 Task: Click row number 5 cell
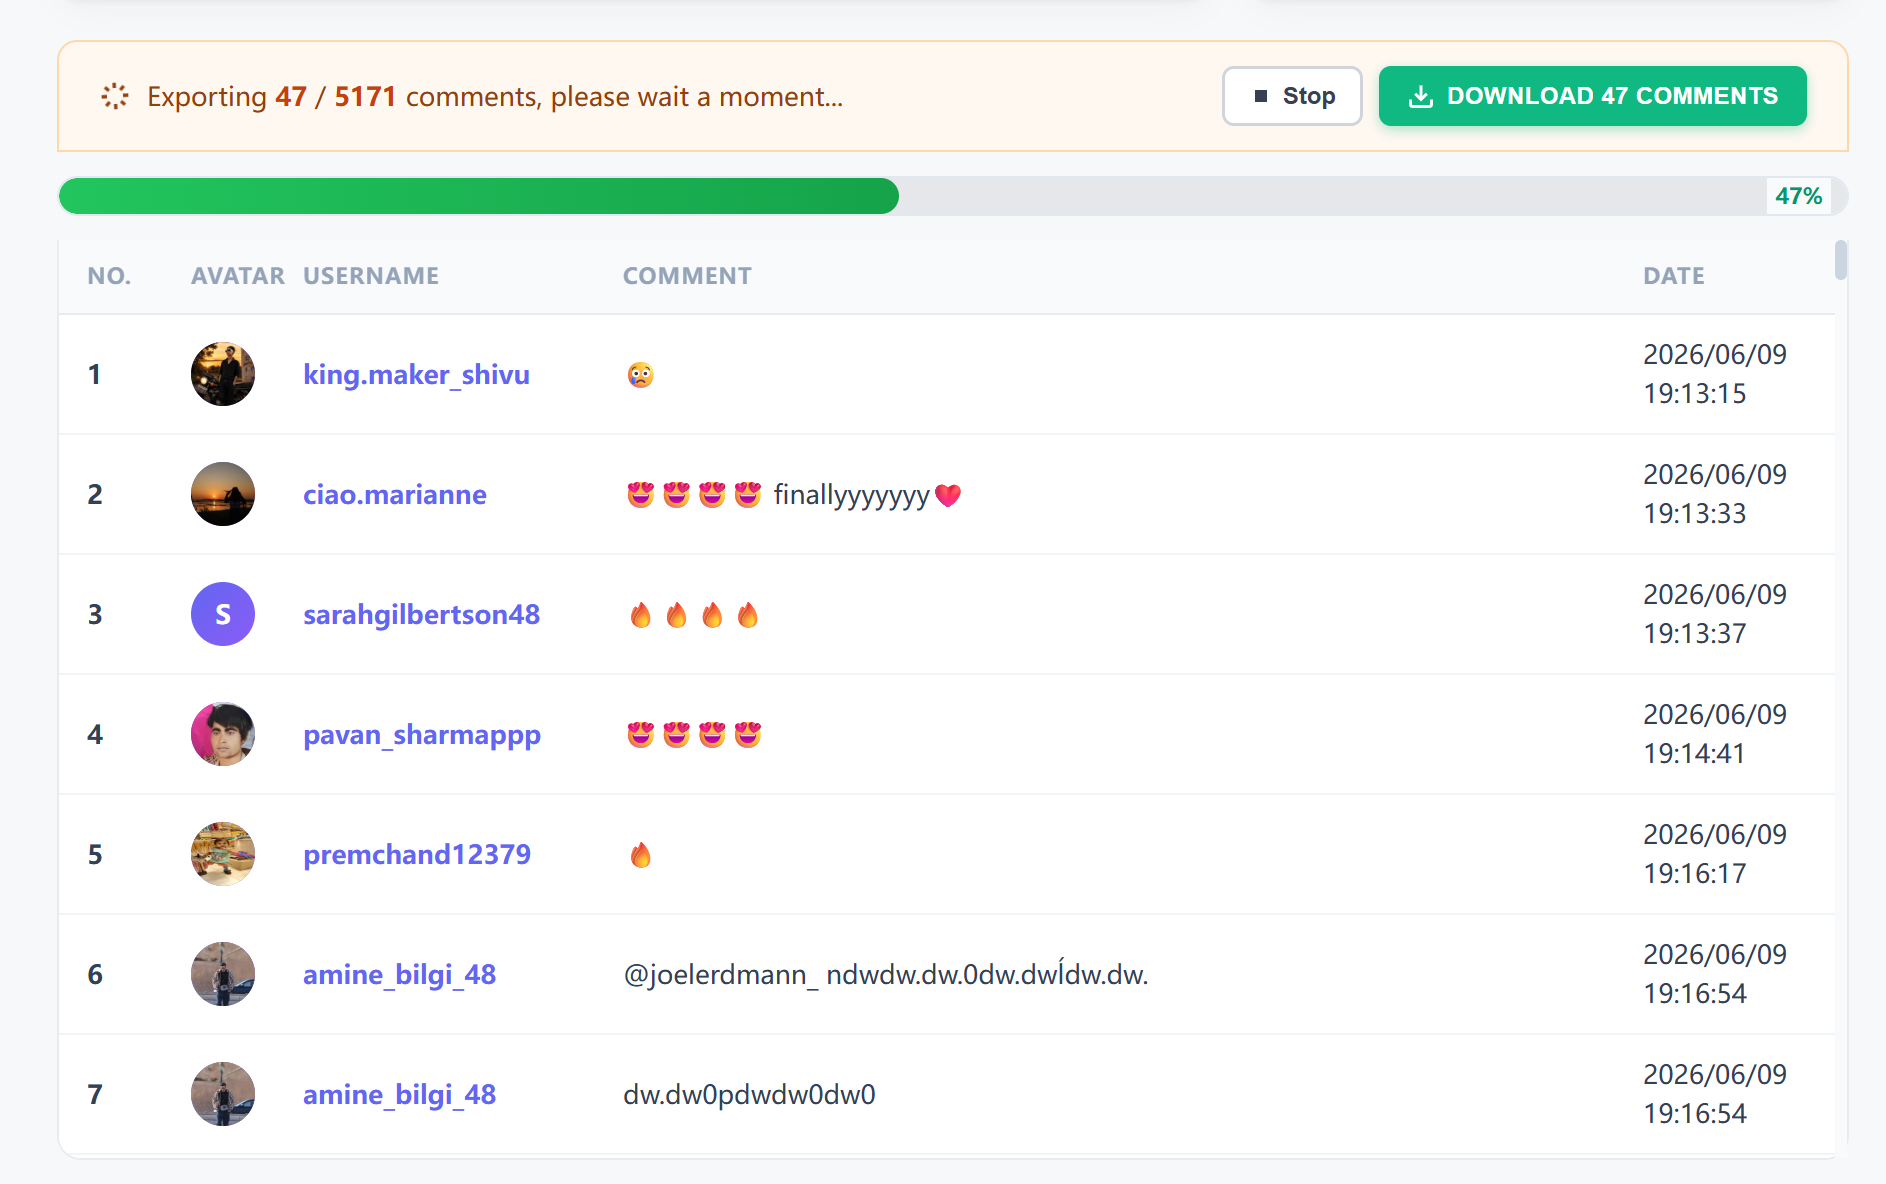tap(95, 854)
